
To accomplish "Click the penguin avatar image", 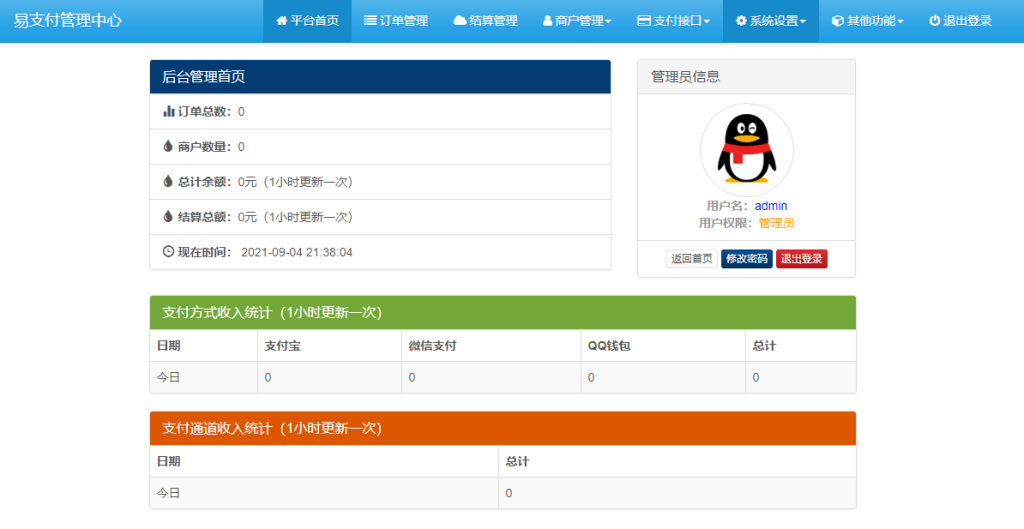I will point(746,149).
